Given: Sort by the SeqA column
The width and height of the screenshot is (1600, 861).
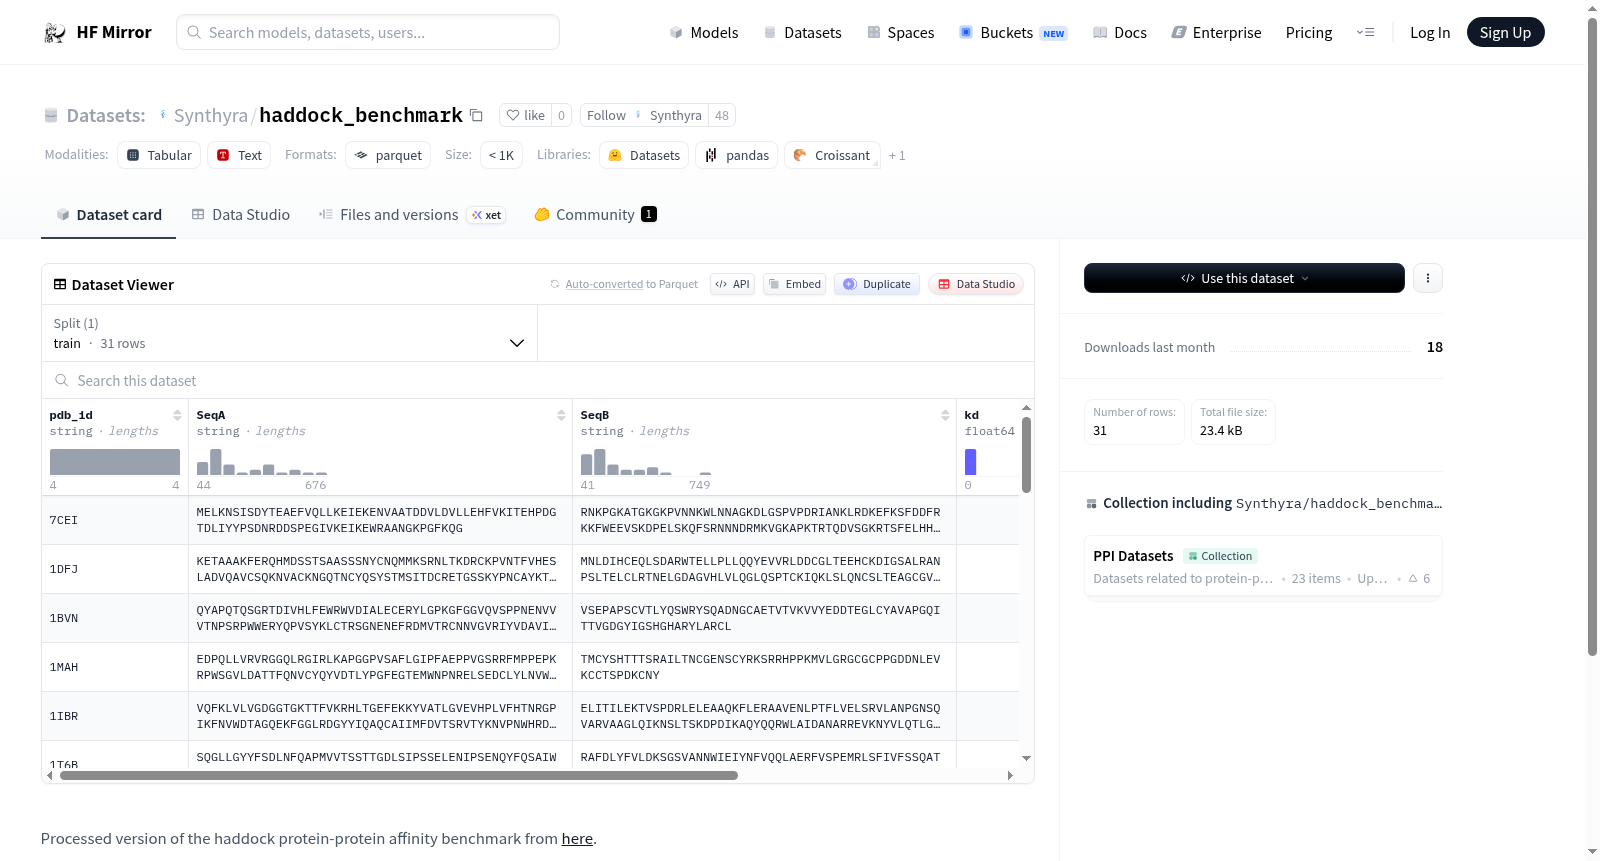Looking at the screenshot, I should [561, 415].
